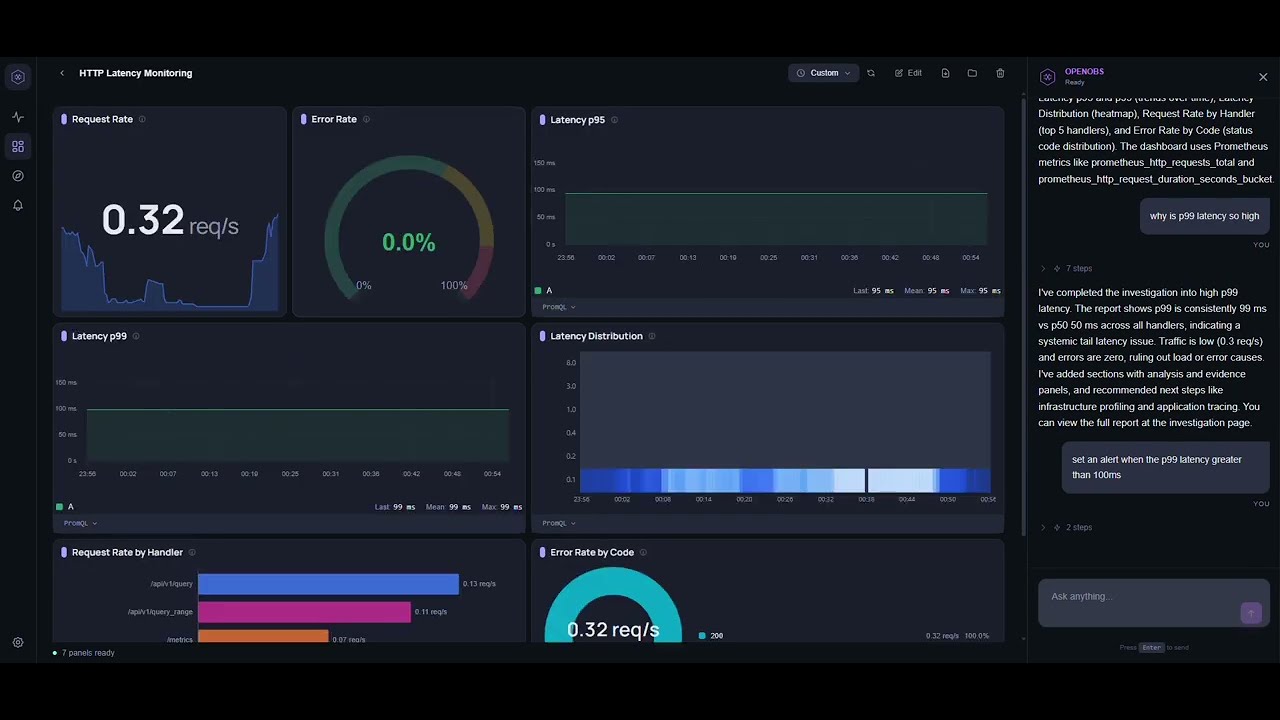Open the OpenObs logo home icon in sidebar
Image resolution: width=1280 pixels, height=720 pixels.
(18, 77)
